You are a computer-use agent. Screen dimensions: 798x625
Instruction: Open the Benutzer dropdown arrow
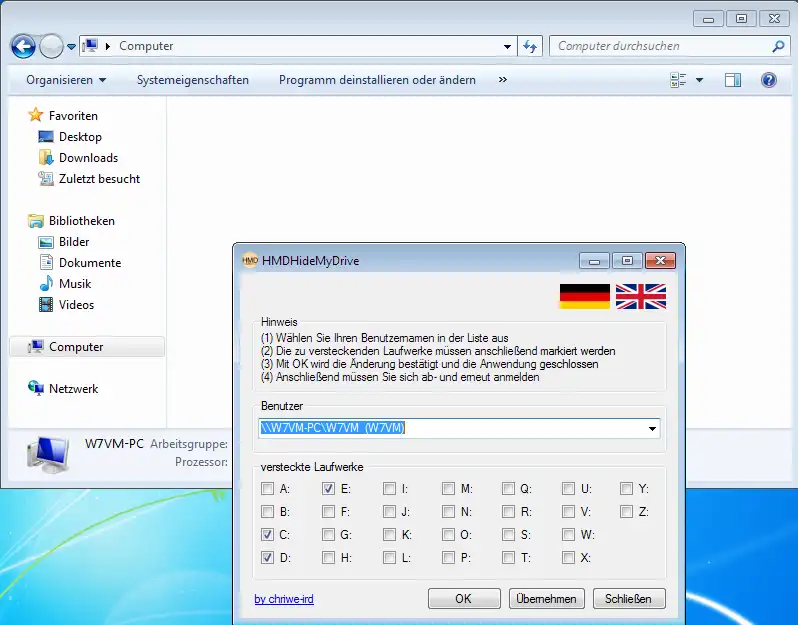(x=652, y=429)
